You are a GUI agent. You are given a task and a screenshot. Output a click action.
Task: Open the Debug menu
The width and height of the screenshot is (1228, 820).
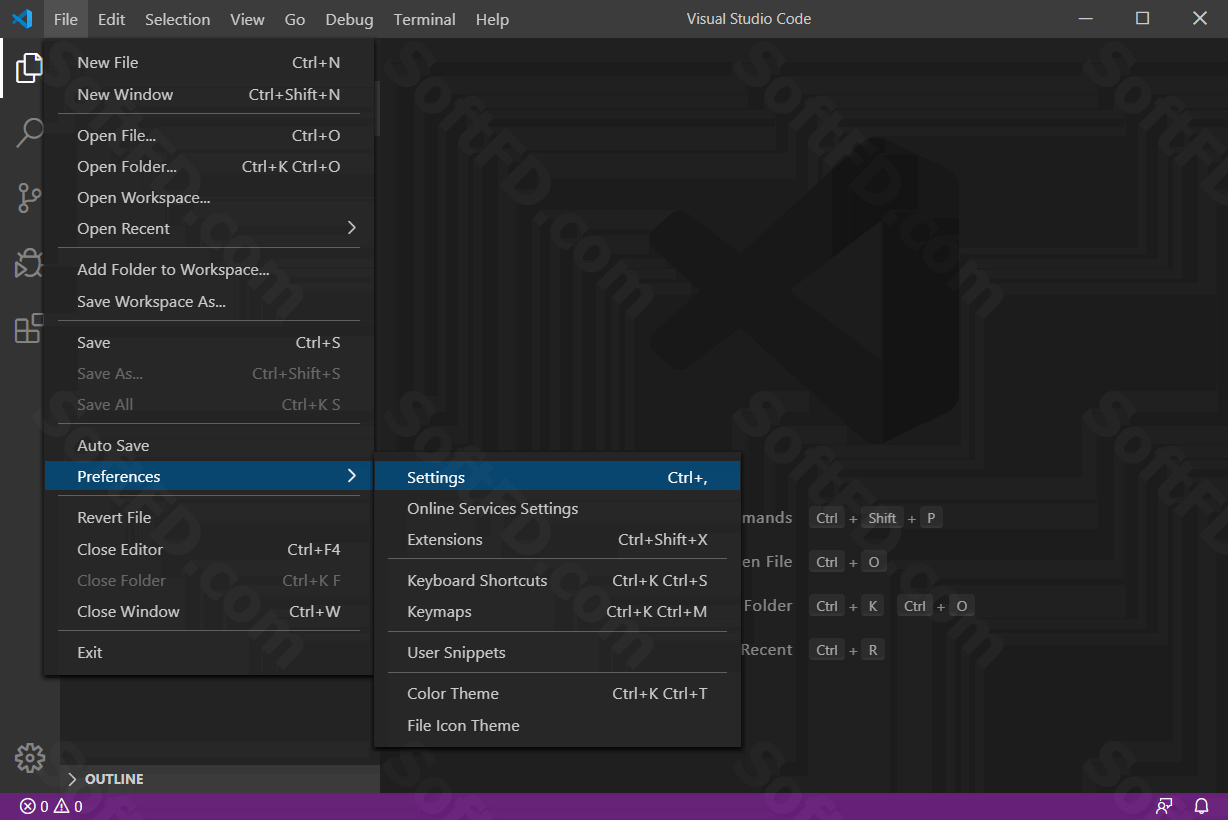coord(349,19)
